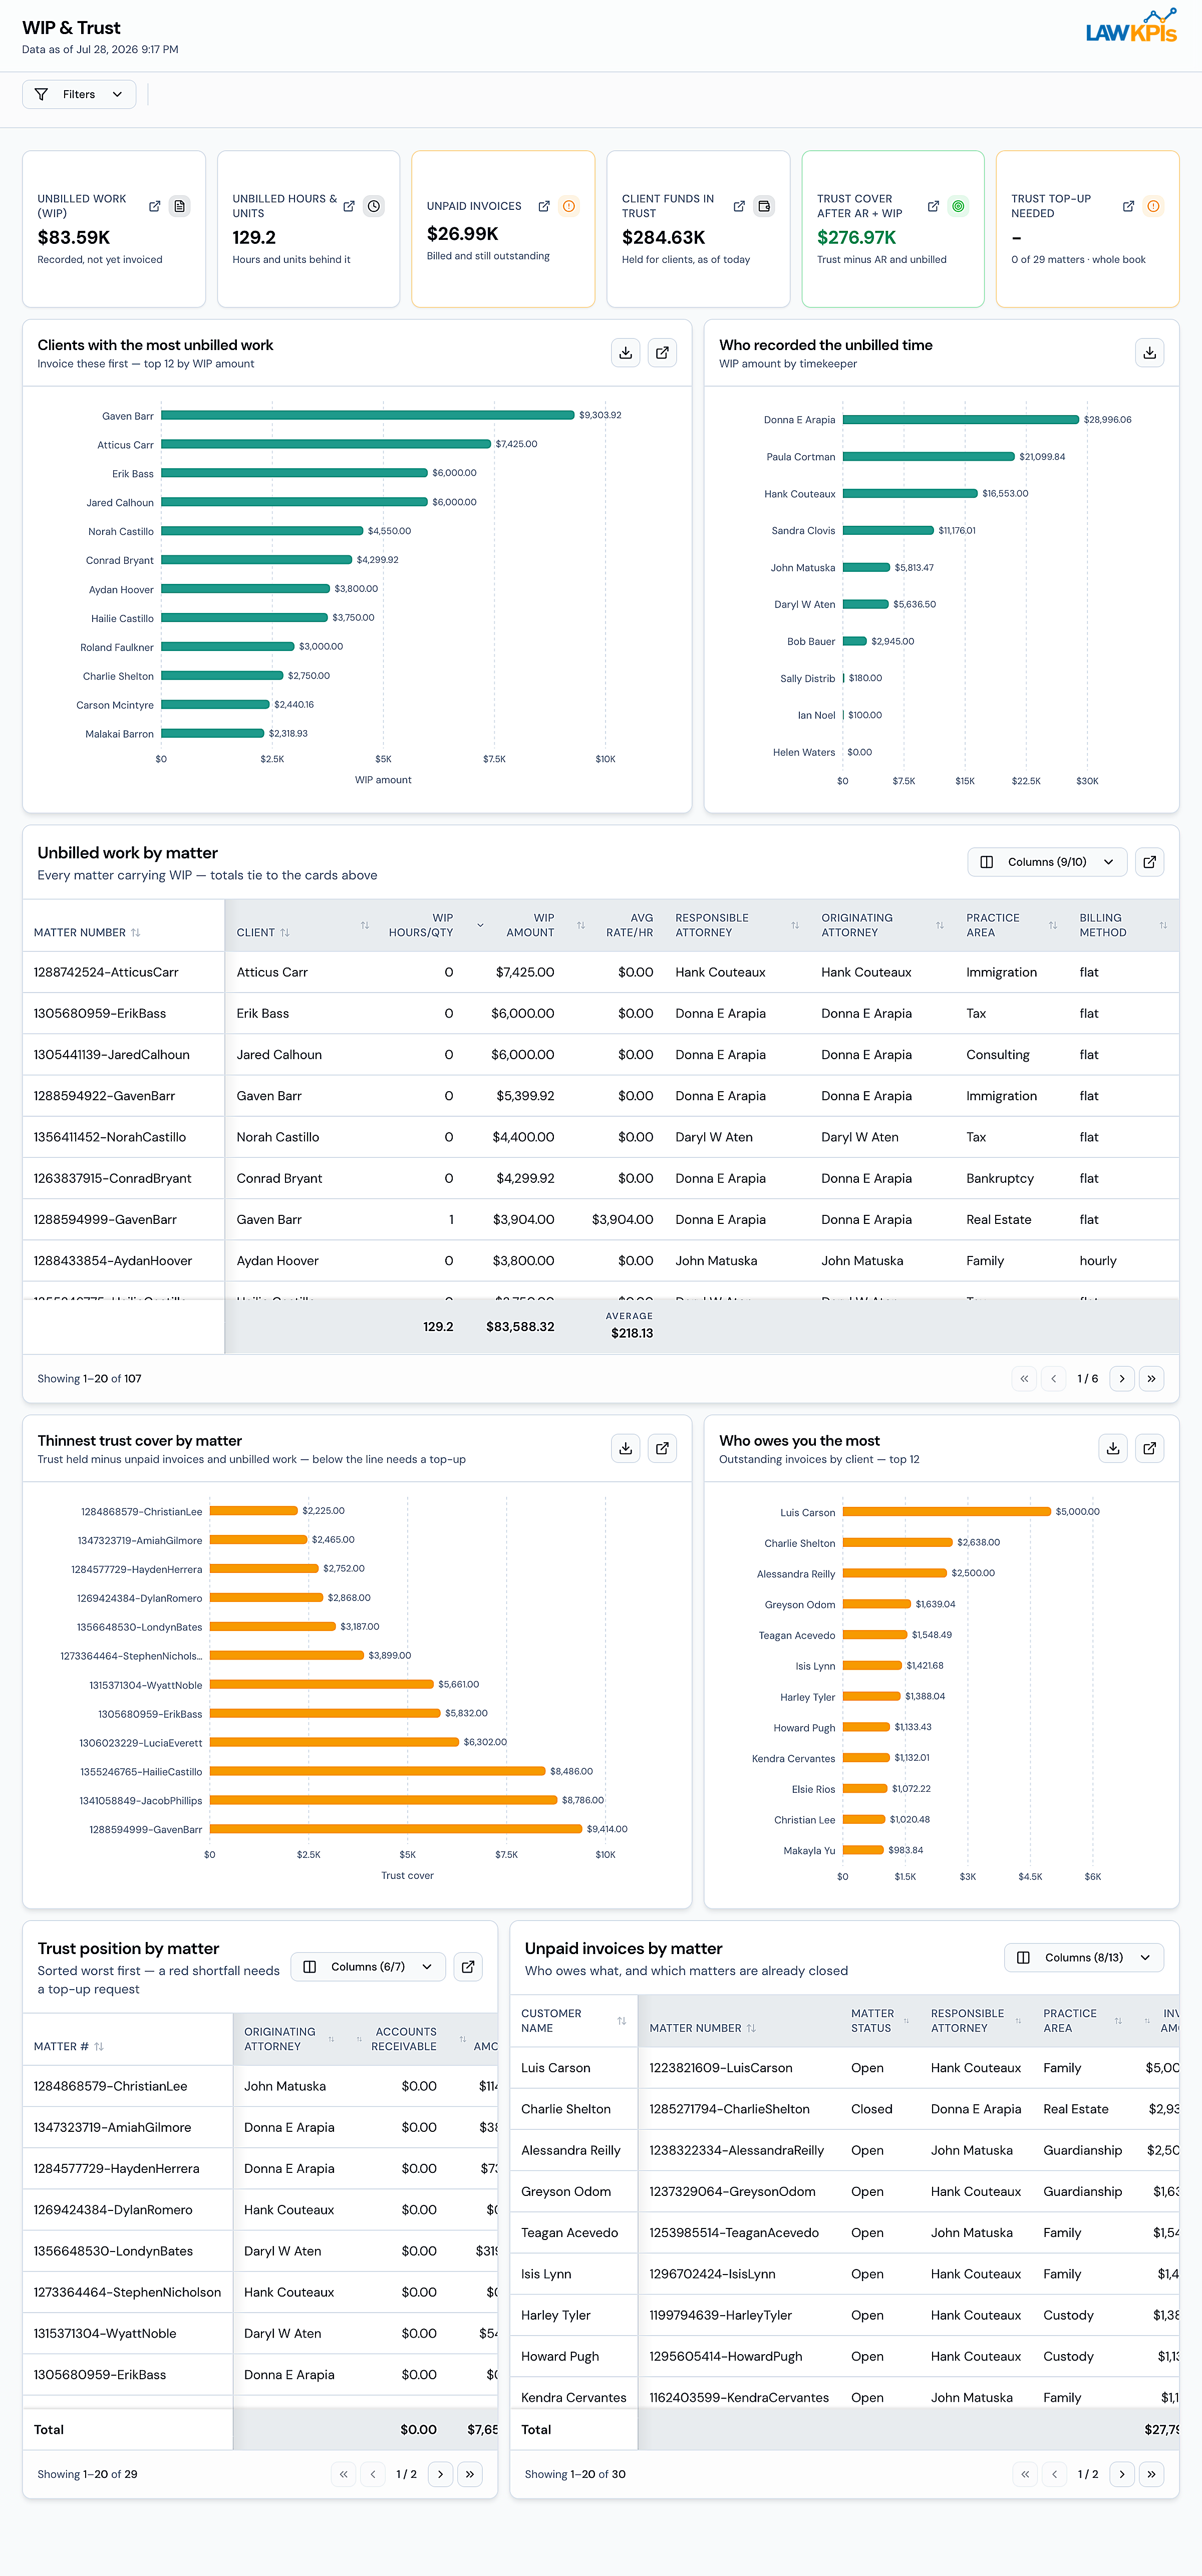Click the warning icon on Unpaid Invoices card
This screenshot has width=1202, height=2576.
coord(569,206)
